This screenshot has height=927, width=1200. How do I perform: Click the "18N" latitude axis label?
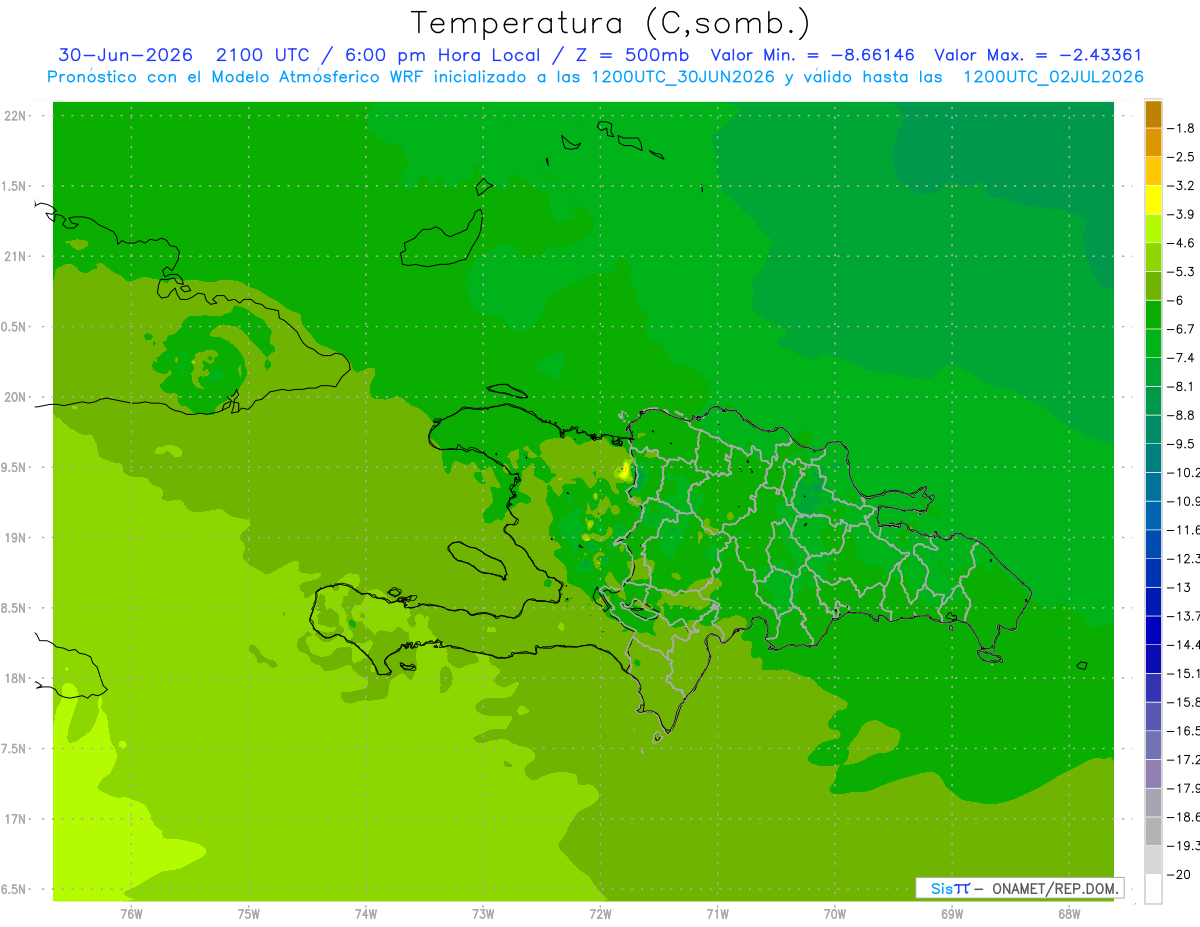(15, 679)
